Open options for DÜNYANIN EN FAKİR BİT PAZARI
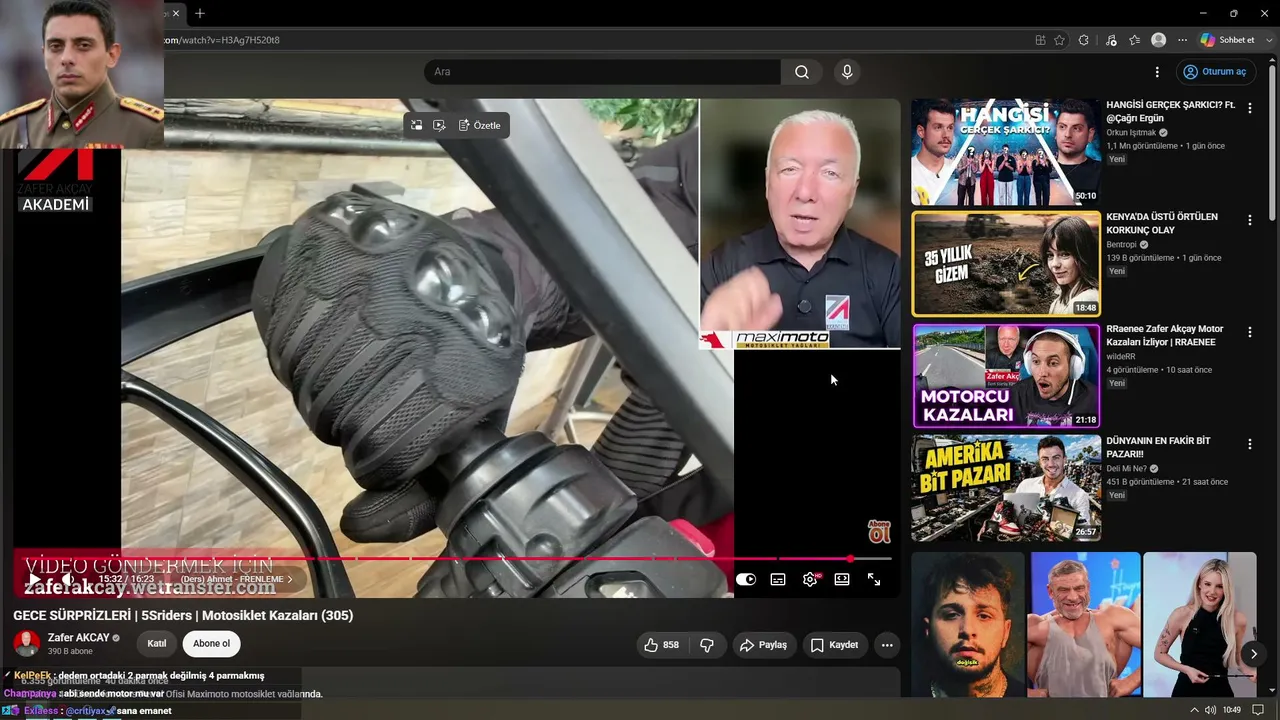The width and height of the screenshot is (1280, 720). point(1249,444)
